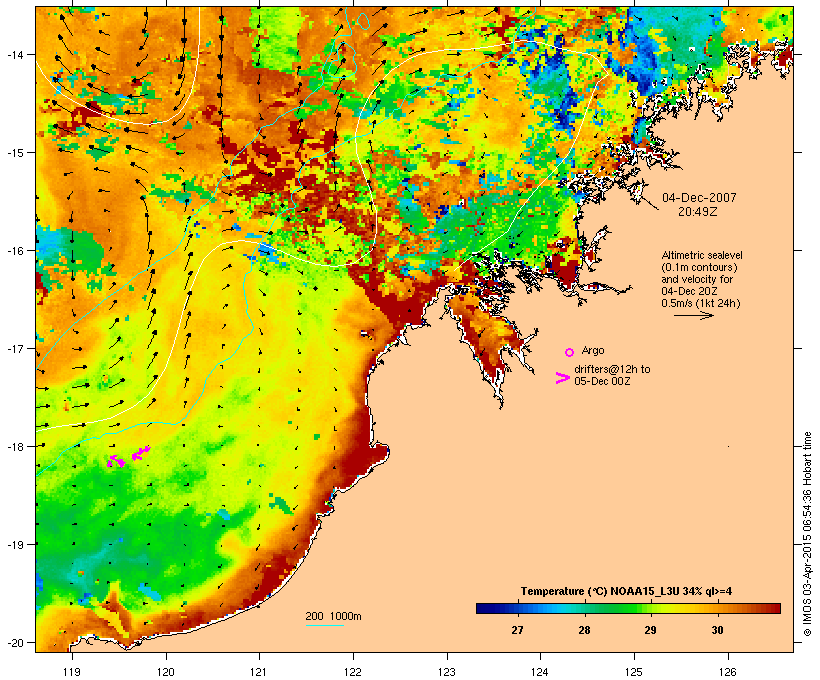The width and height of the screenshot is (820, 680).
Task: Click the 126 longitude axis label
Action: point(727,672)
